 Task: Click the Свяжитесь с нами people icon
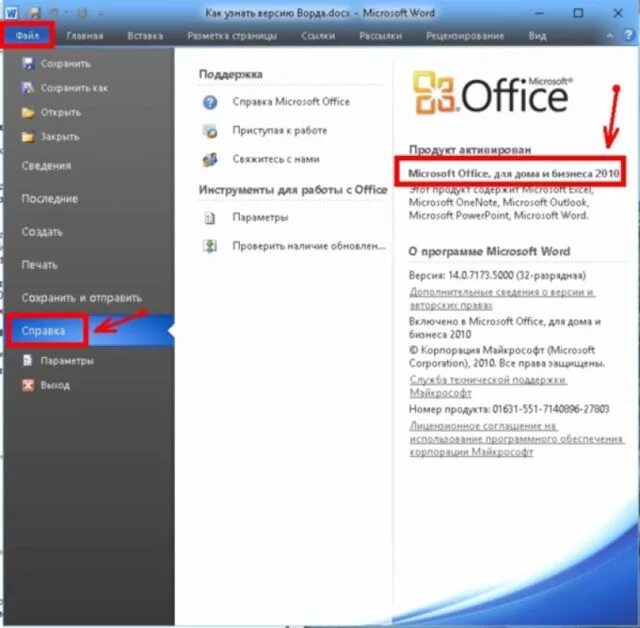click(x=210, y=160)
